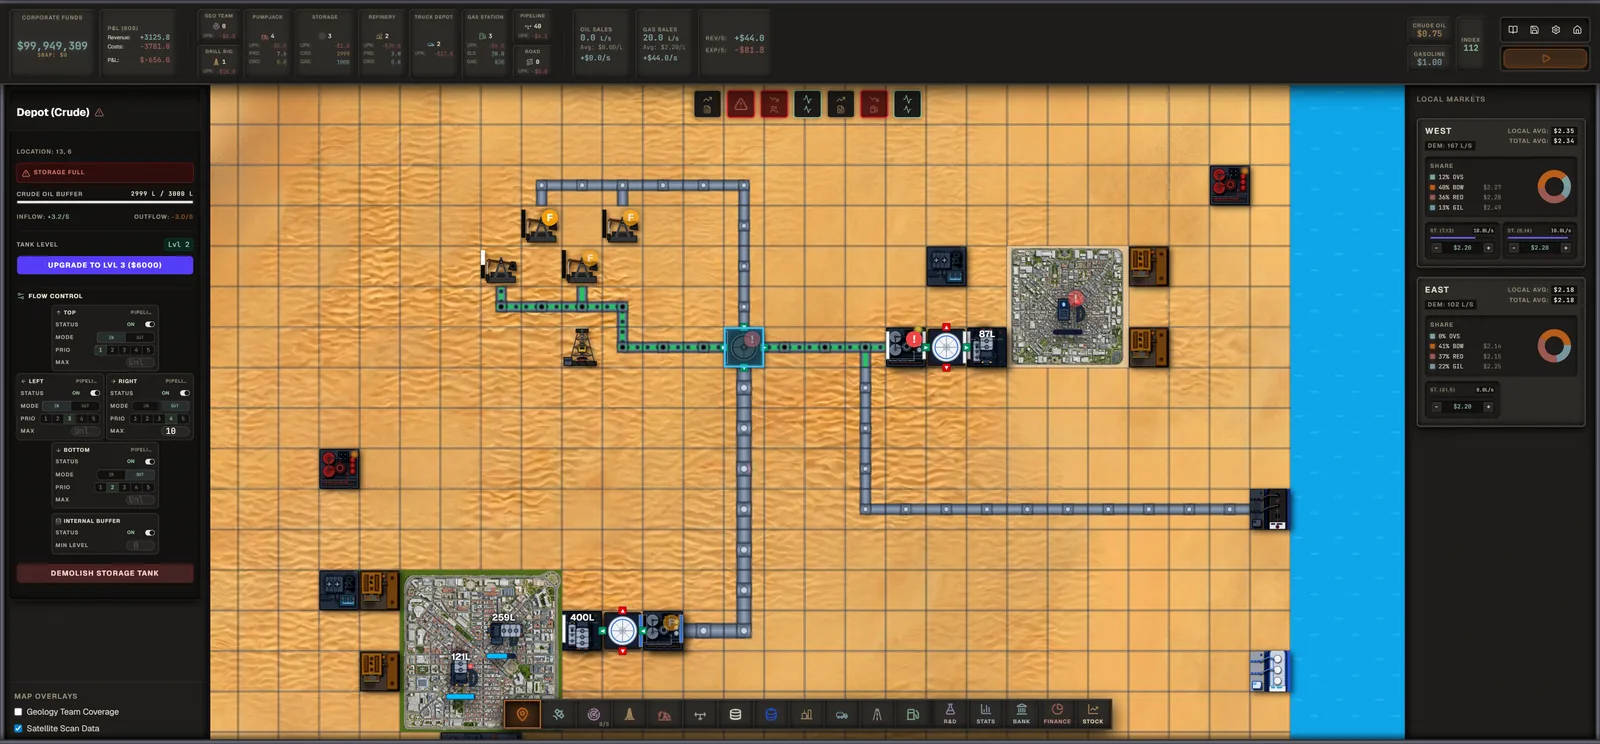Click the save game icon

(x=1534, y=30)
